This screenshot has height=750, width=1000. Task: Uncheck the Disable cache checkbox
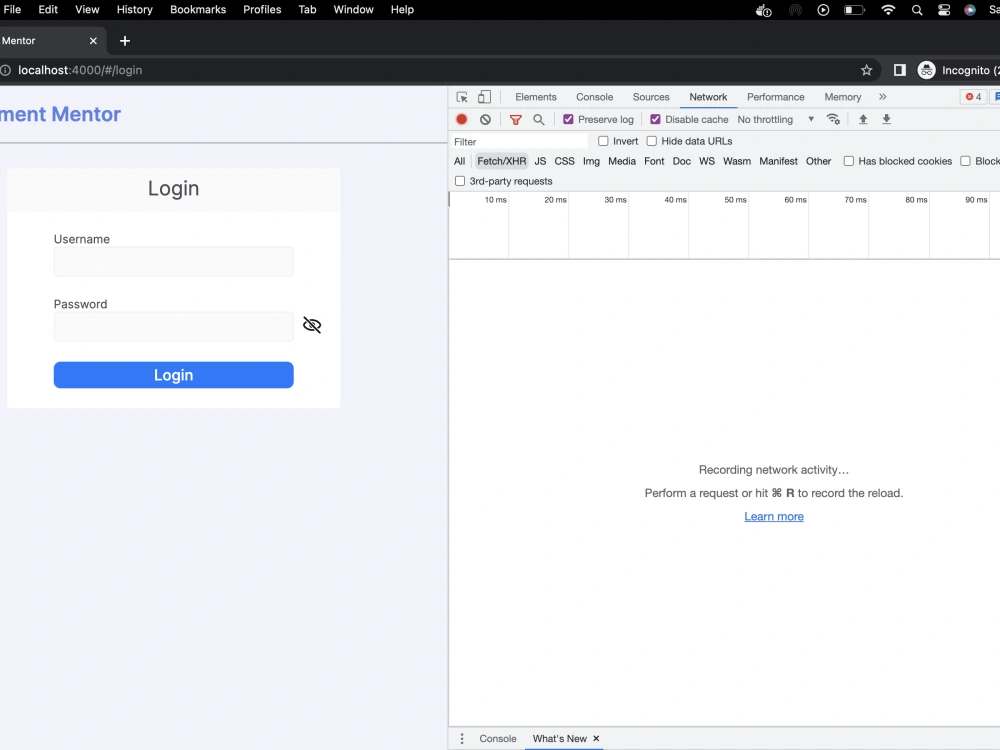655,119
